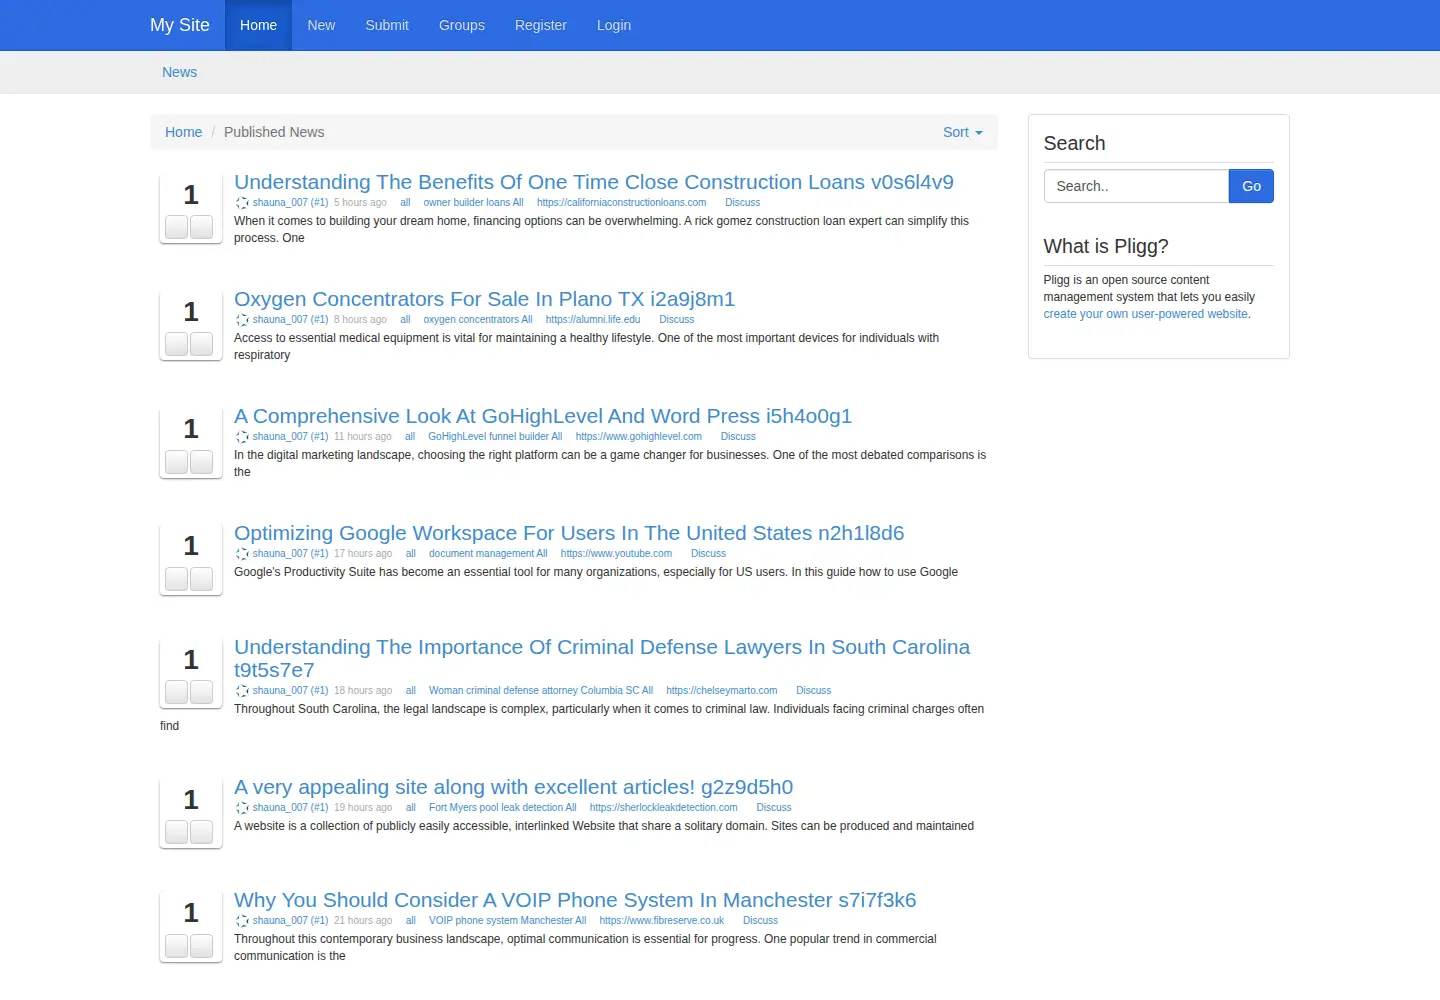Screen dimensions: 1440x1000
Task: Click the Go search button
Action: point(1251,186)
